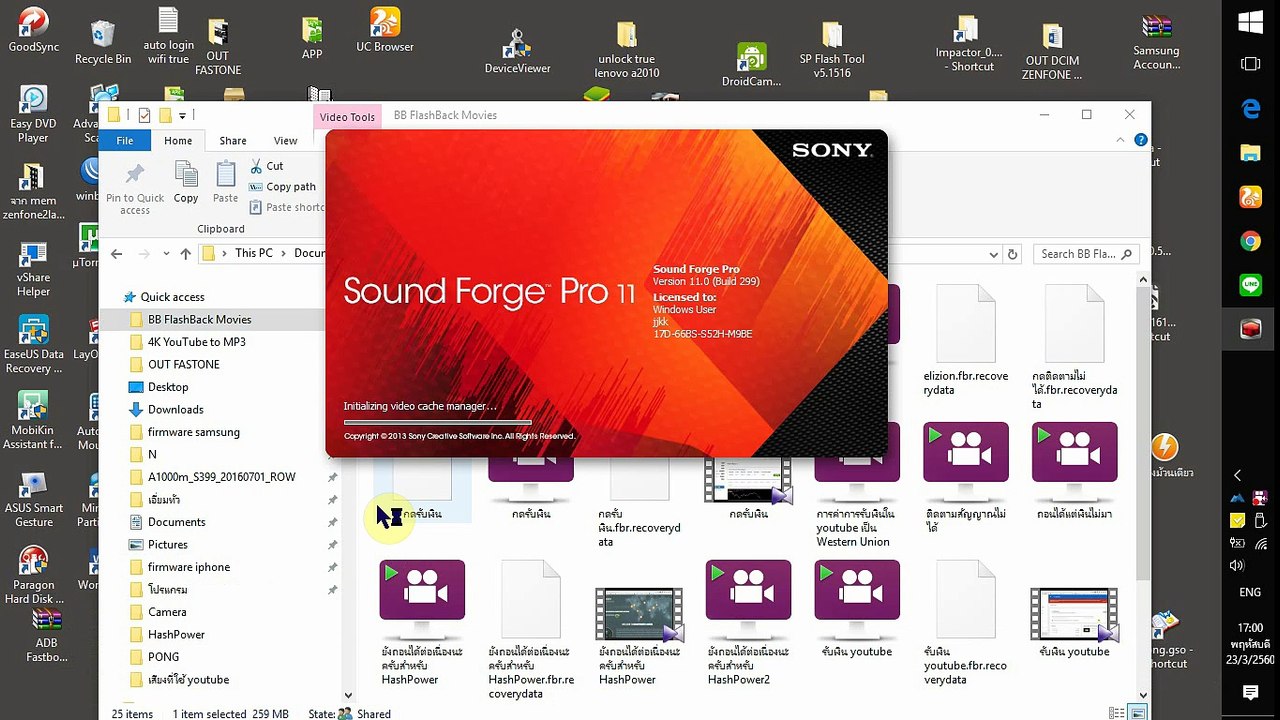This screenshot has height=720, width=1280.
Task: Open the Video Tools contextual tab
Action: (347, 117)
